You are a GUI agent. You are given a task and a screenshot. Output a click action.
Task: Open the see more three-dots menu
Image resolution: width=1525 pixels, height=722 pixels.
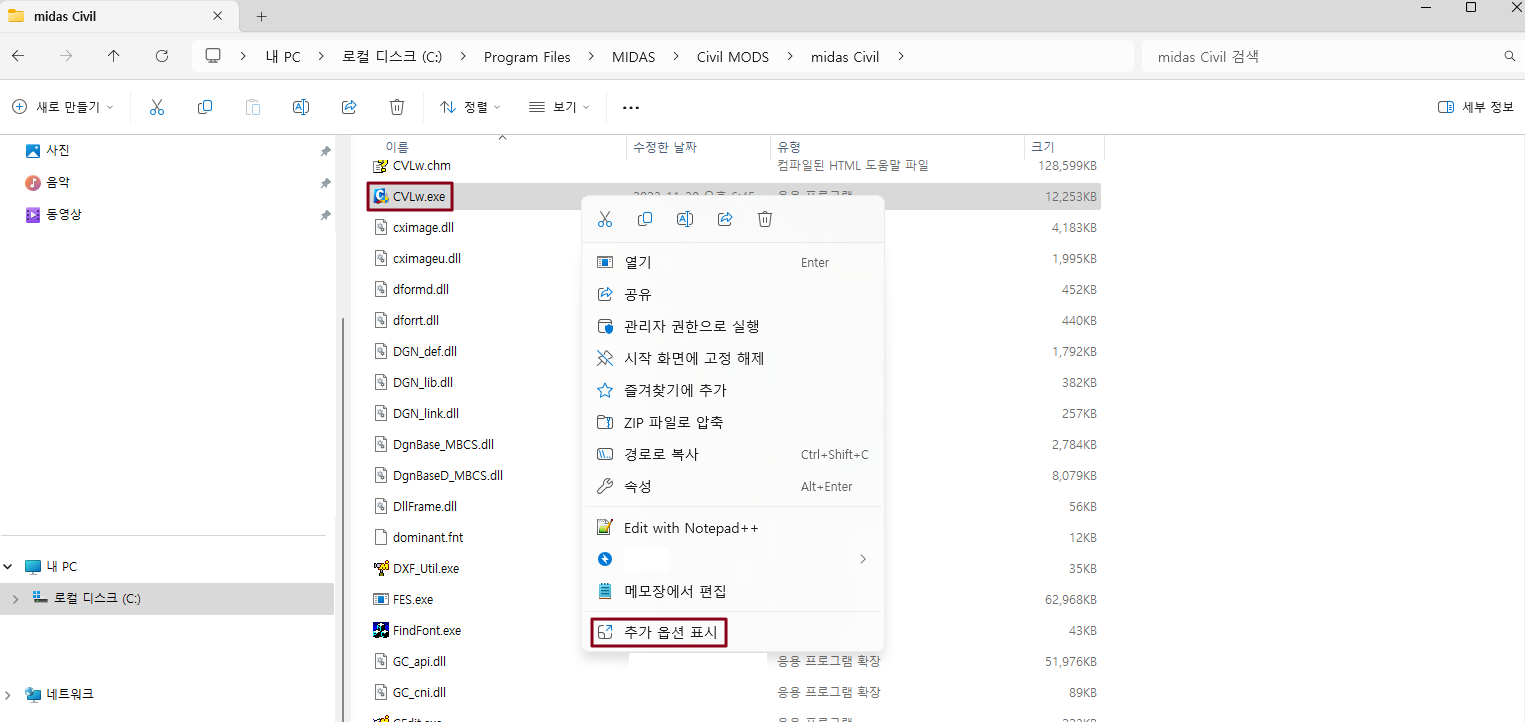point(630,107)
